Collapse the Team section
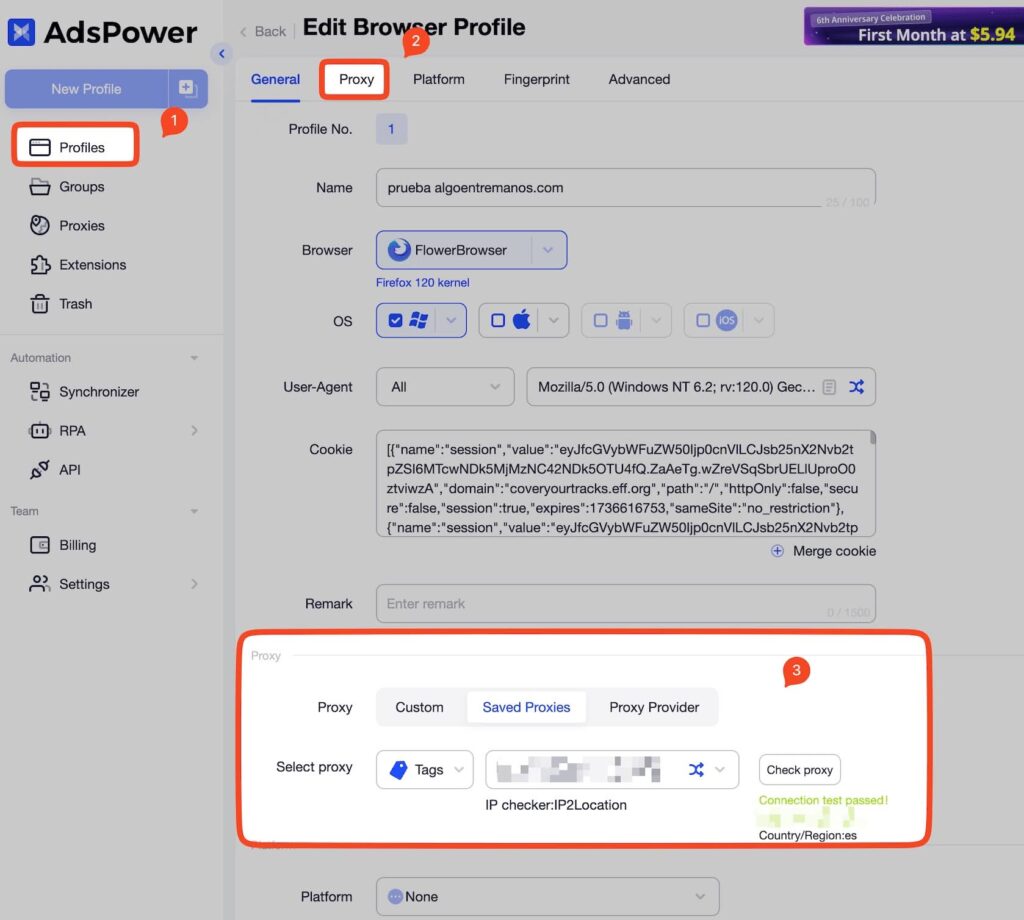 click(x=194, y=511)
